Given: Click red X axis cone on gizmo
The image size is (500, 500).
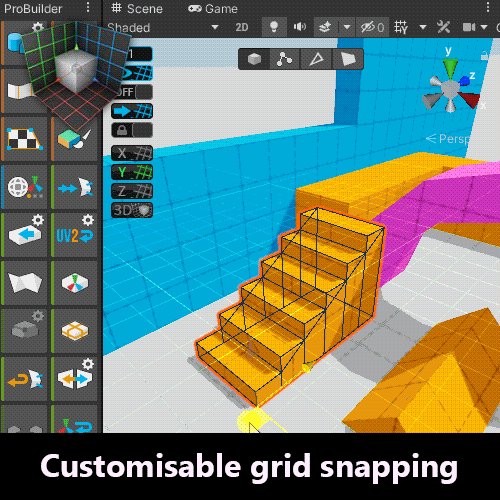Looking at the screenshot, I should (469, 99).
